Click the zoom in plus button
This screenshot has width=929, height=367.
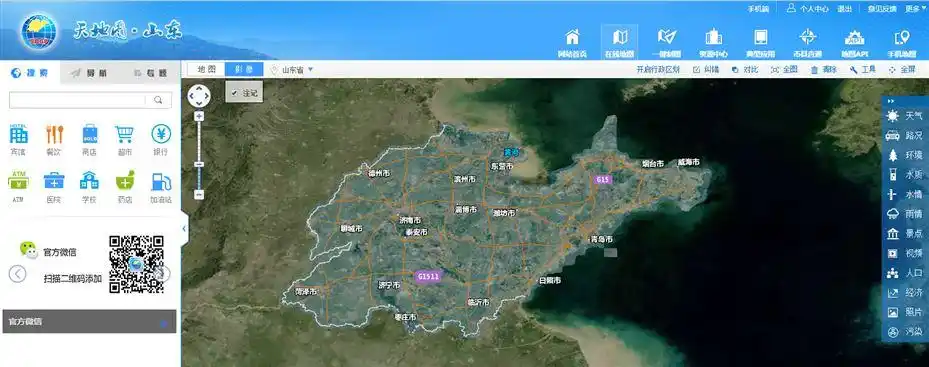tap(199, 116)
